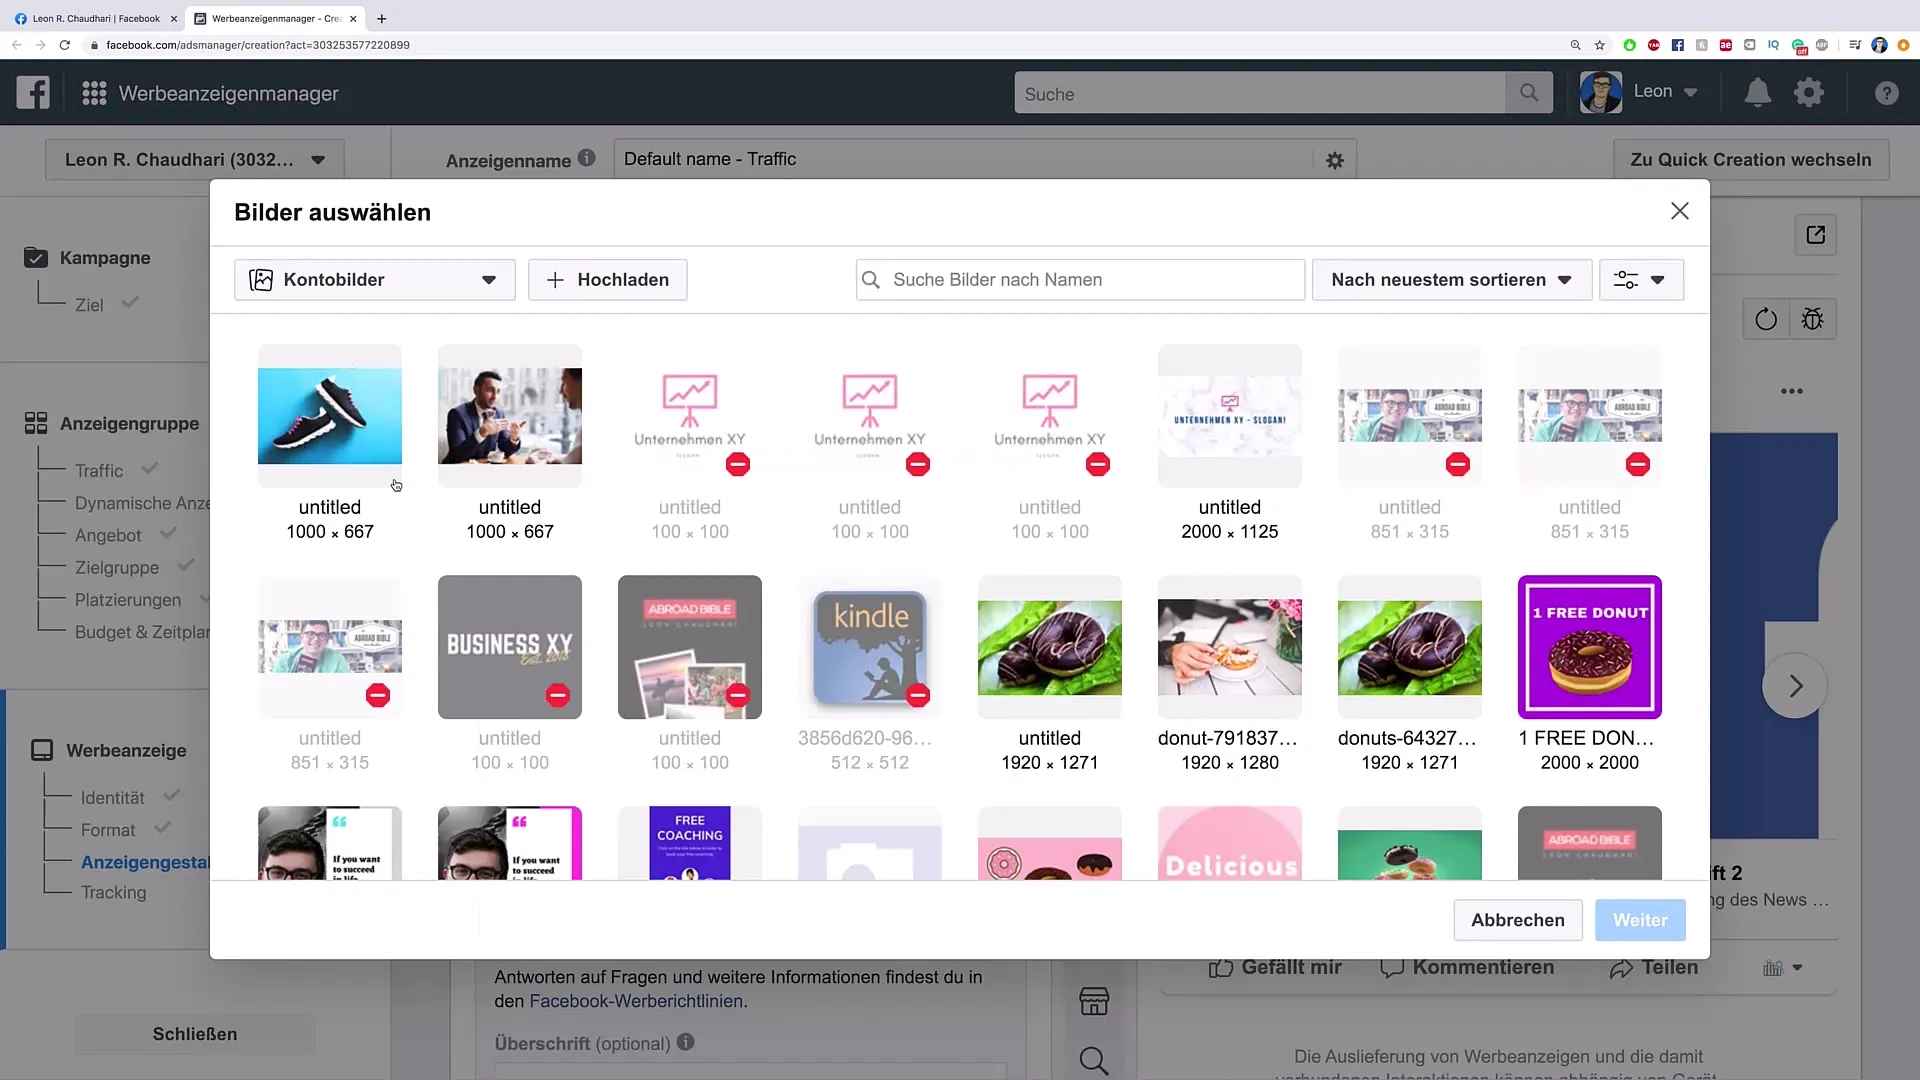Select the businessman meeting image thumbnail
Image resolution: width=1920 pixels, height=1080 pixels.
[x=510, y=416]
